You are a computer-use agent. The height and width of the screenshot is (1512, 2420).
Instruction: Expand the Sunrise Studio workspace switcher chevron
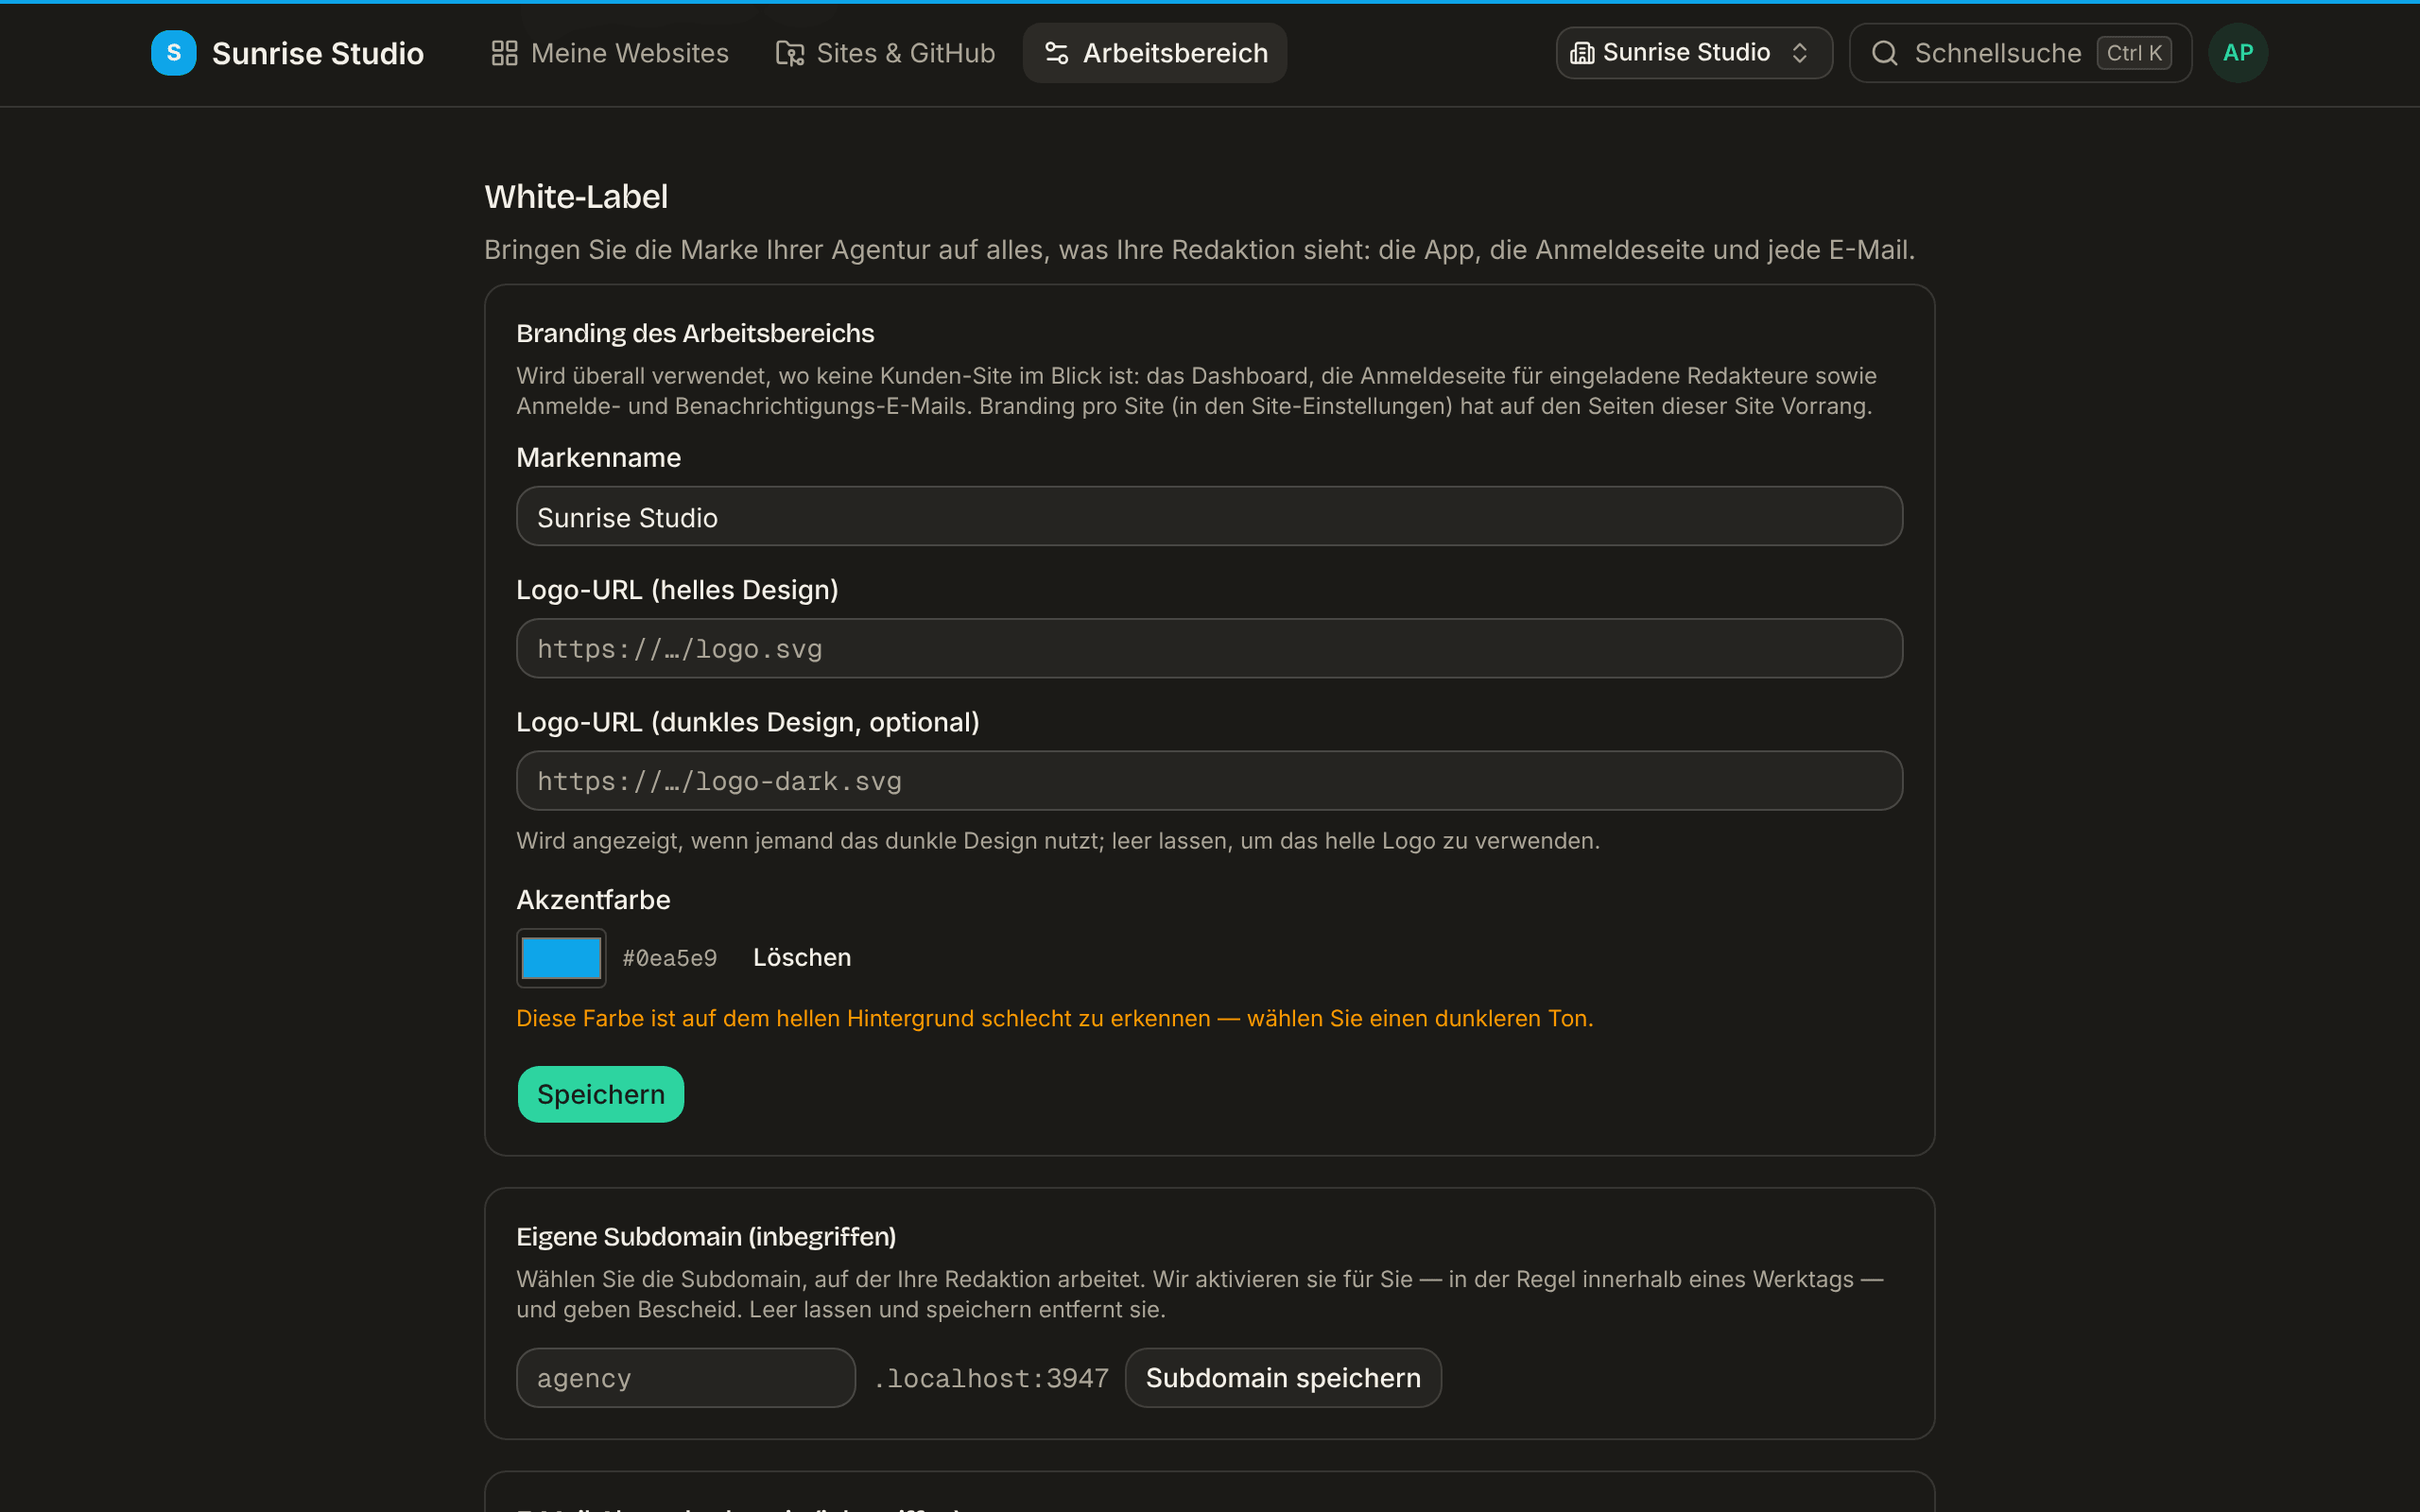(x=1799, y=53)
